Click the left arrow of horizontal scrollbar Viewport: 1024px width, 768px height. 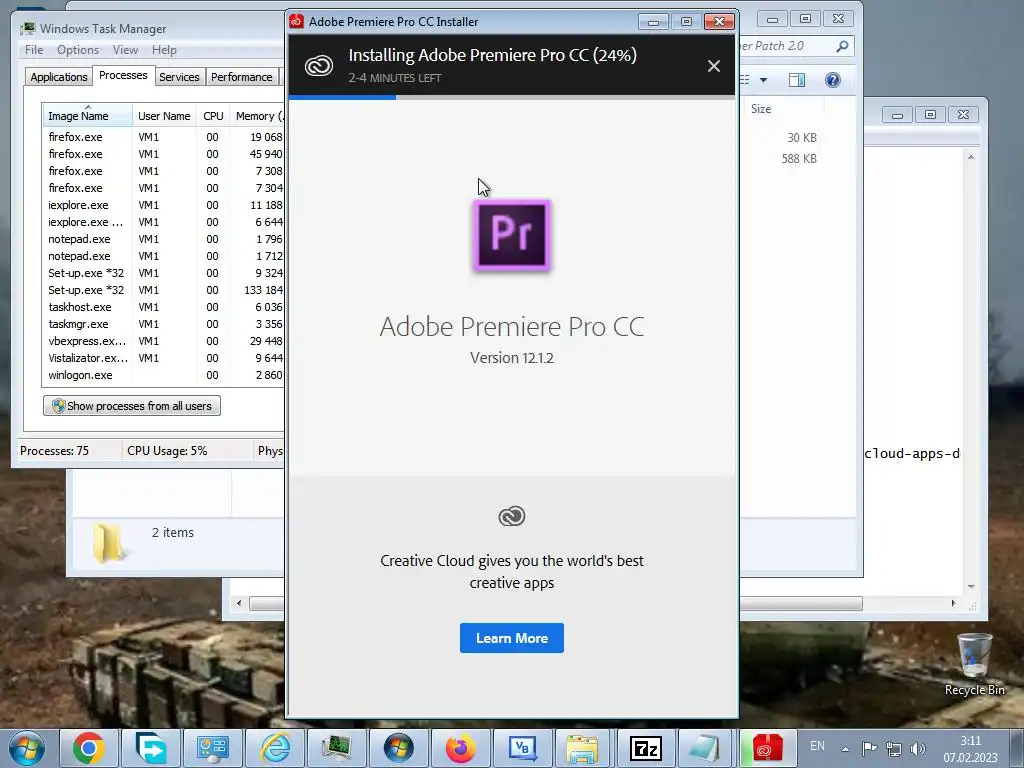(x=239, y=603)
